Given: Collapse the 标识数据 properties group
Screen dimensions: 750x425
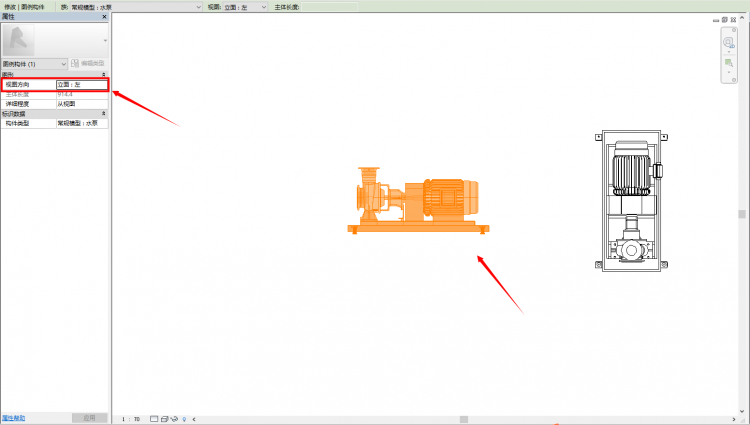Looking at the screenshot, I should pyautogui.click(x=103, y=113).
